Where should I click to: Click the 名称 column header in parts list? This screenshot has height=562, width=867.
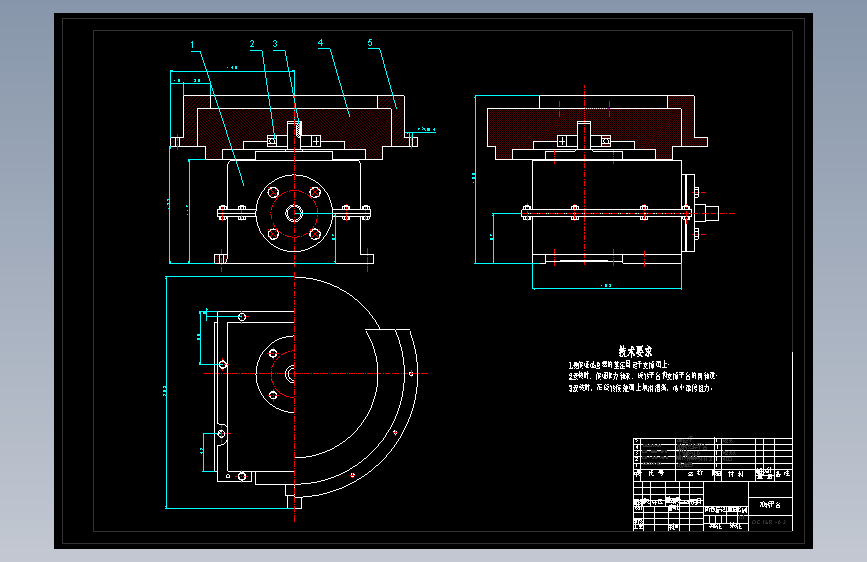695,474
